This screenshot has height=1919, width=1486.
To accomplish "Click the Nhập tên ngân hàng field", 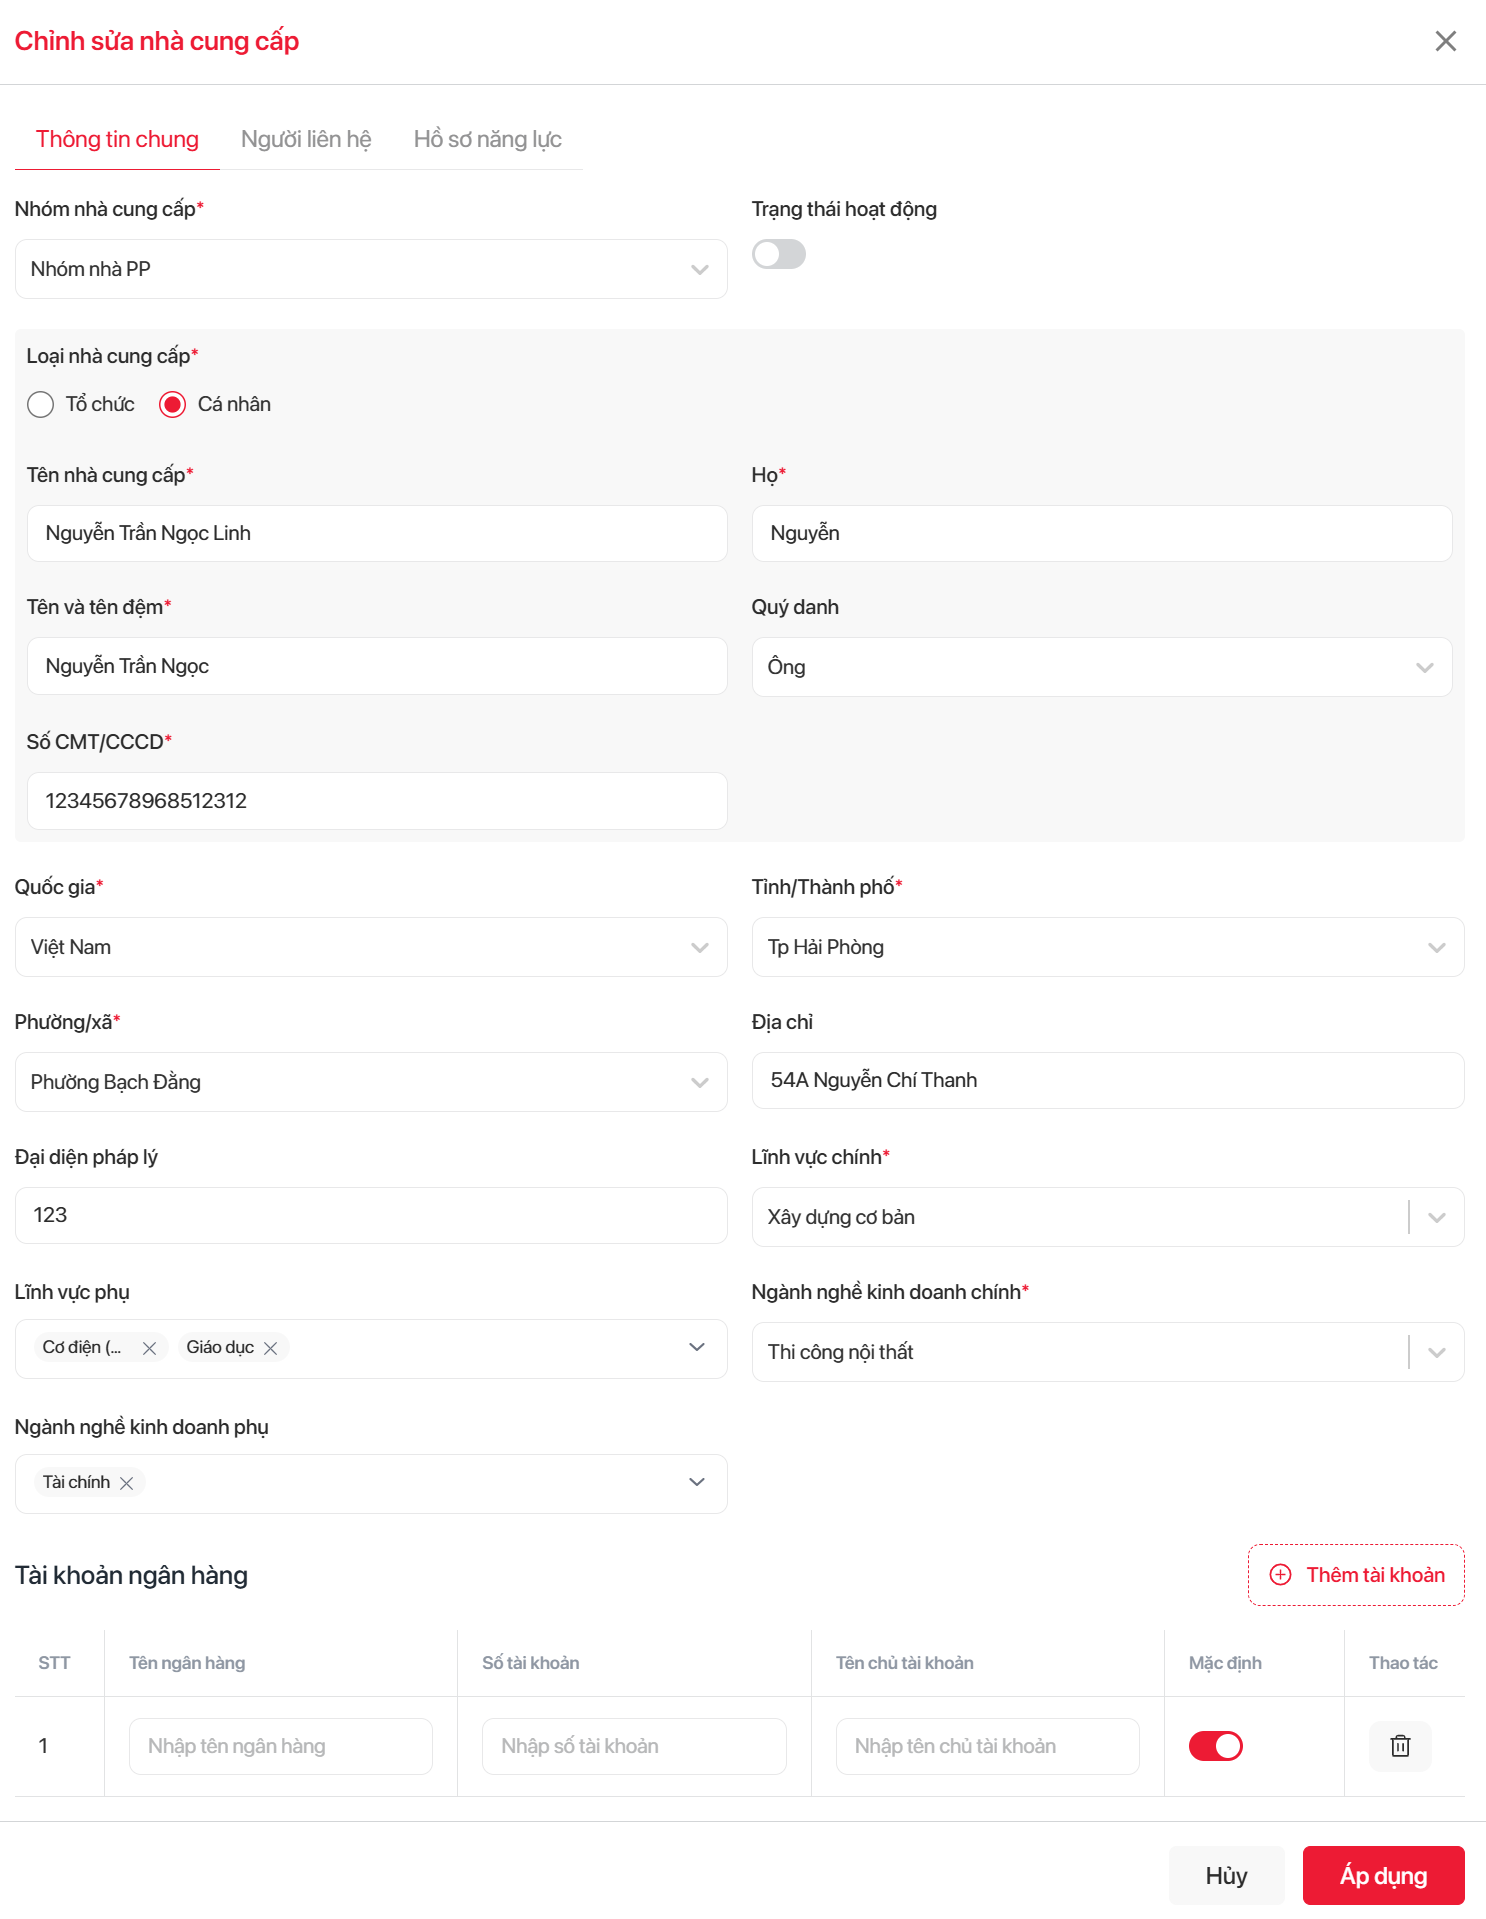I will point(281,1746).
